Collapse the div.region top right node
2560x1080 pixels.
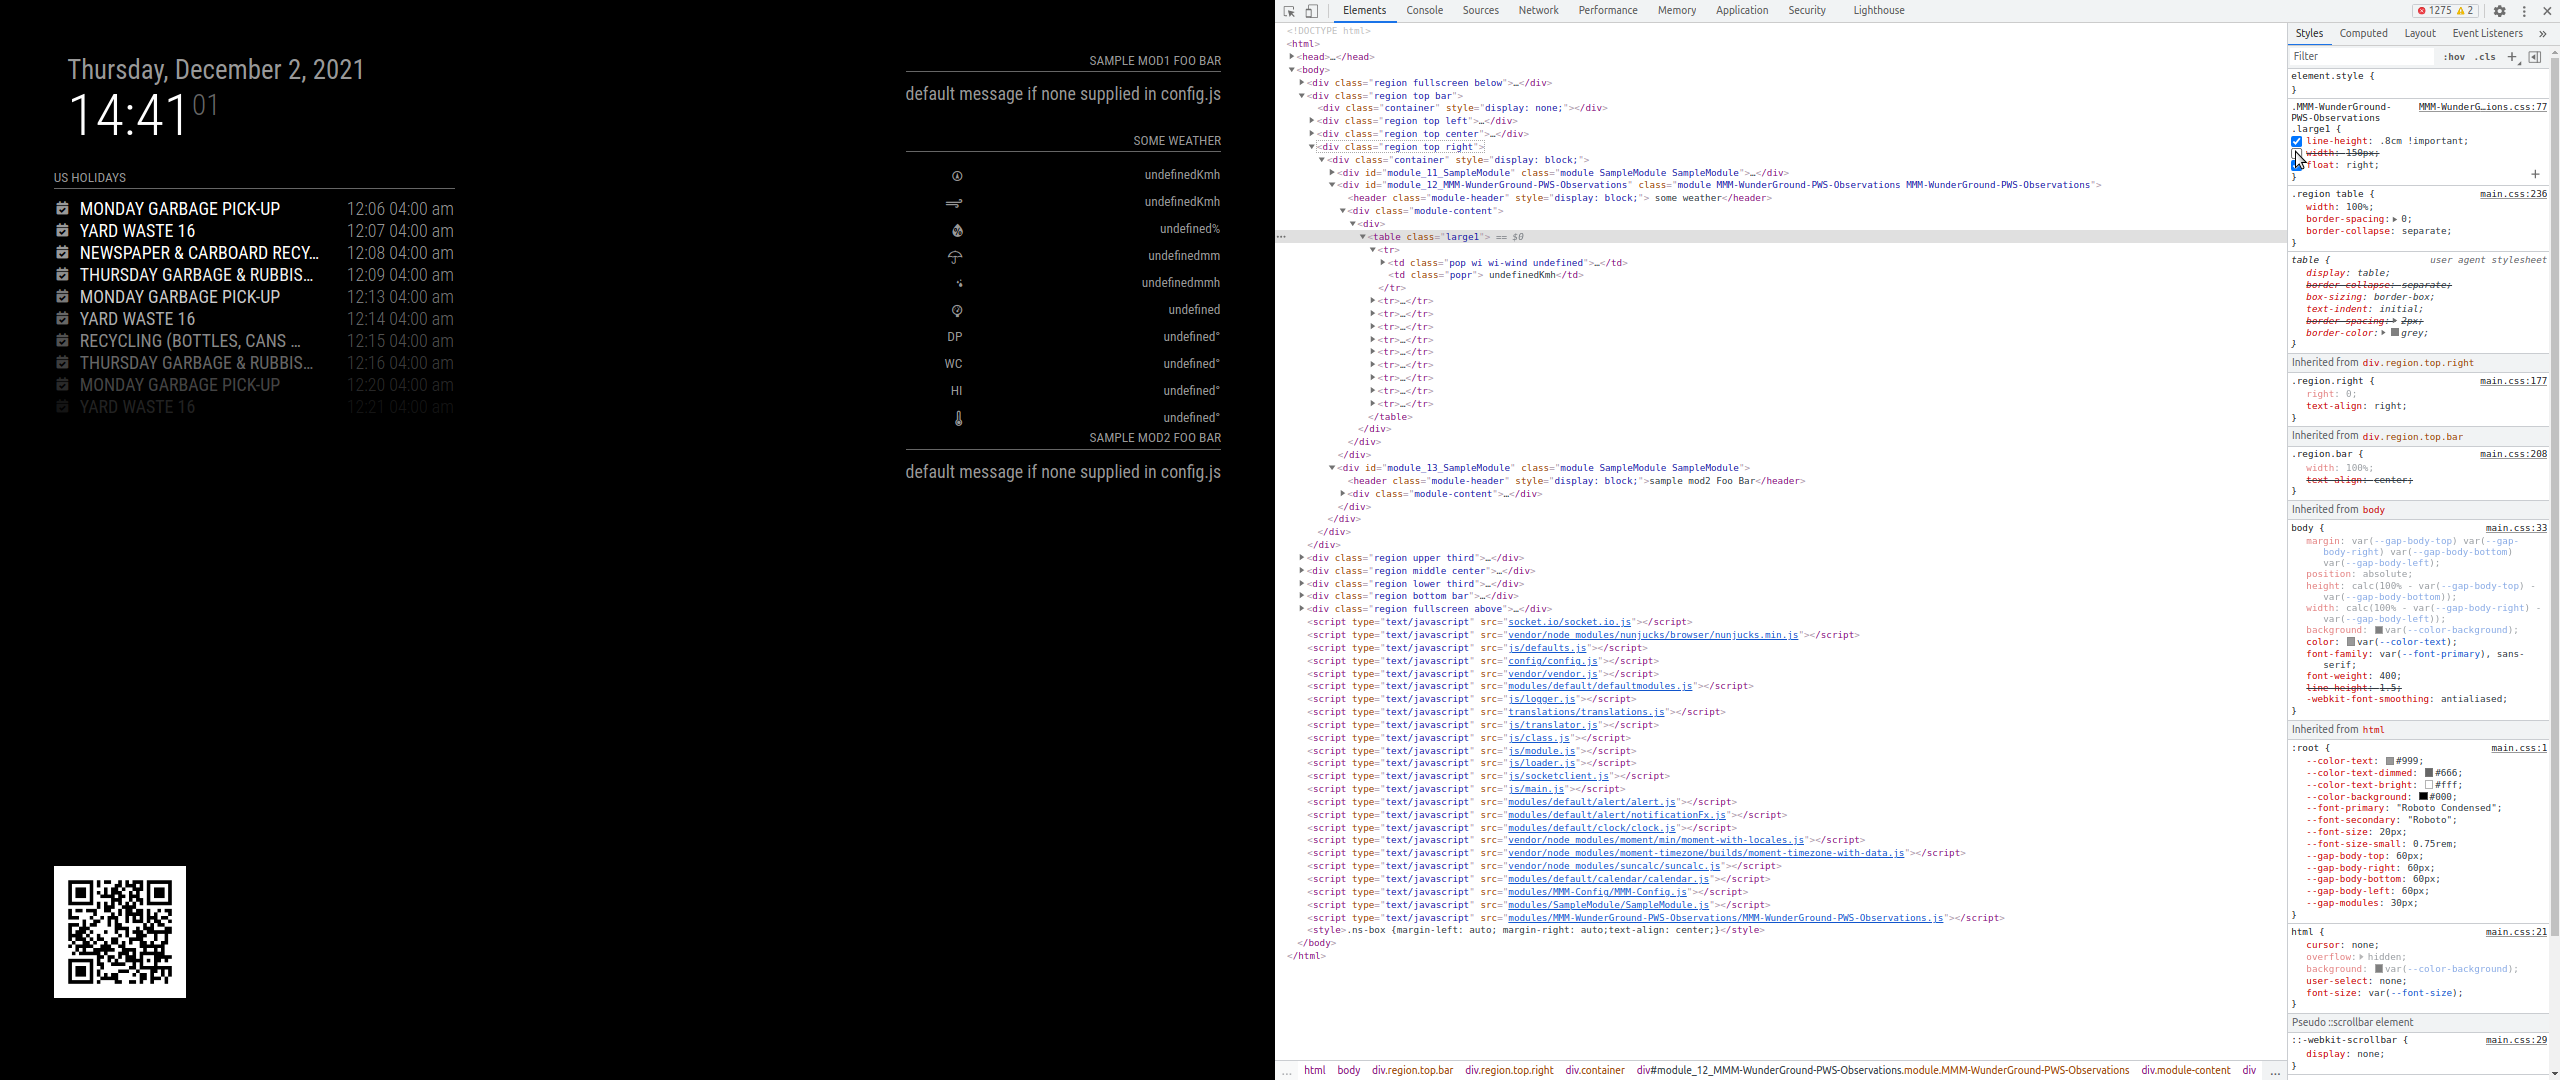pos(1311,146)
